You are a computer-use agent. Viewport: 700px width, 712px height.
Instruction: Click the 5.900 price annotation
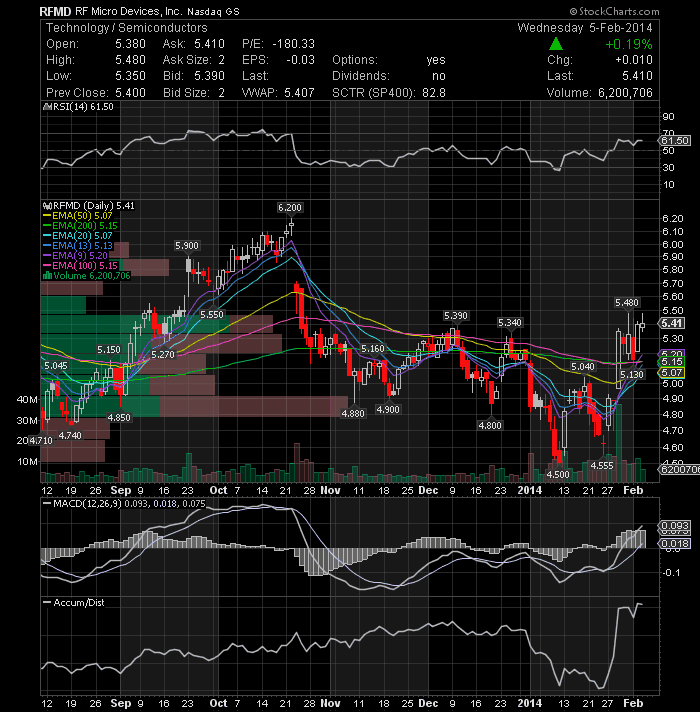pos(187,246)
